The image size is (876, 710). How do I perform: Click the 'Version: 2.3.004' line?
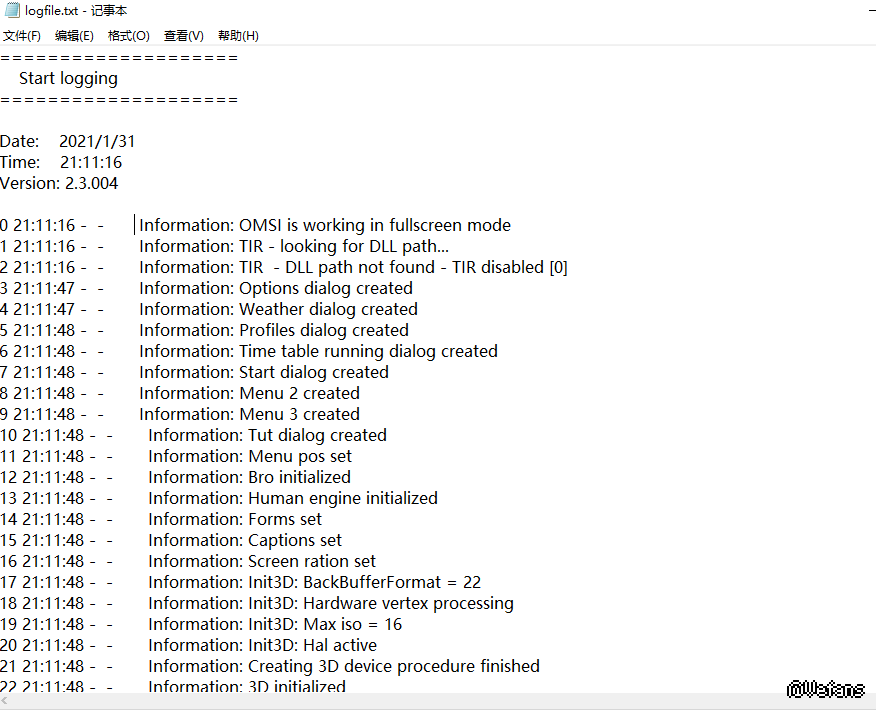pos(59,183)
